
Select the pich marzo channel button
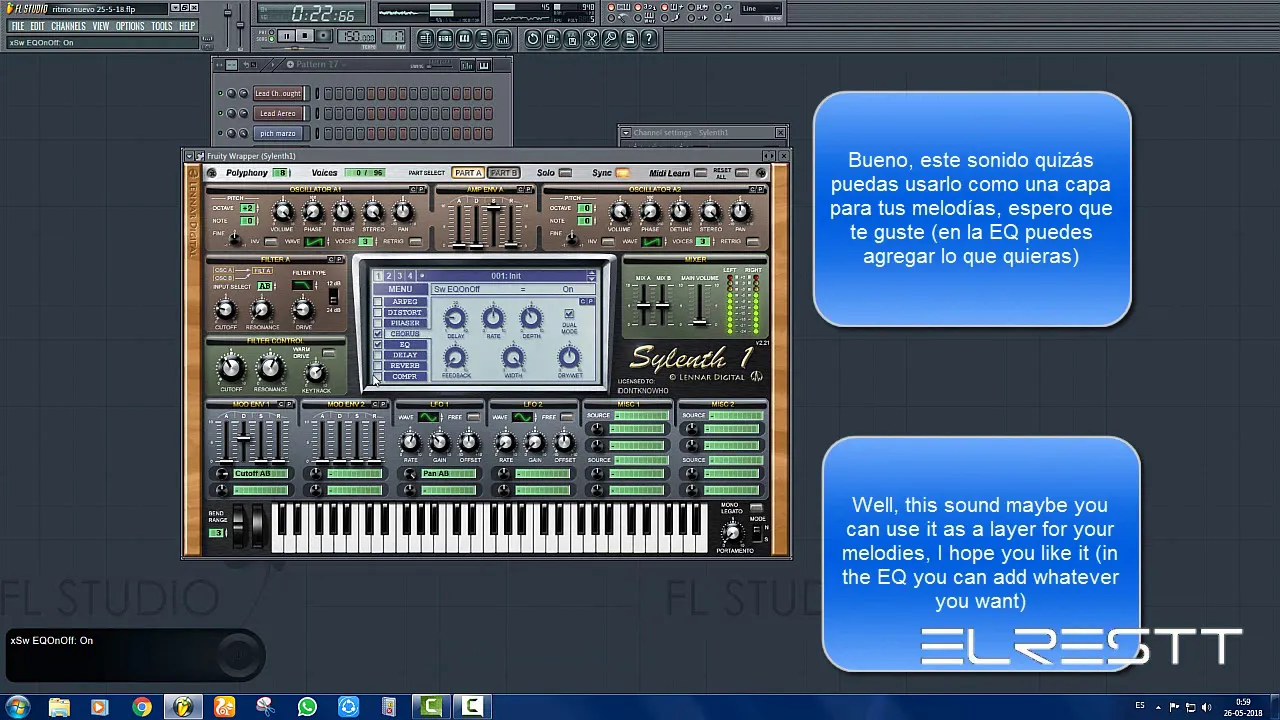277,133
